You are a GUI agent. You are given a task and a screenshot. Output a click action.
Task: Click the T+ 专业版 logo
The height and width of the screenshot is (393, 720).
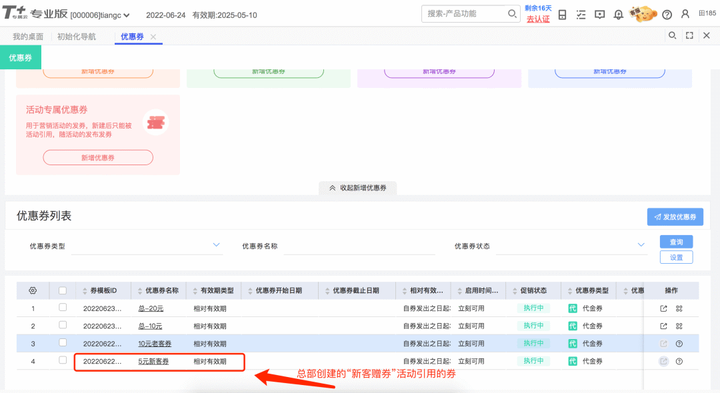tap(35, 13)
